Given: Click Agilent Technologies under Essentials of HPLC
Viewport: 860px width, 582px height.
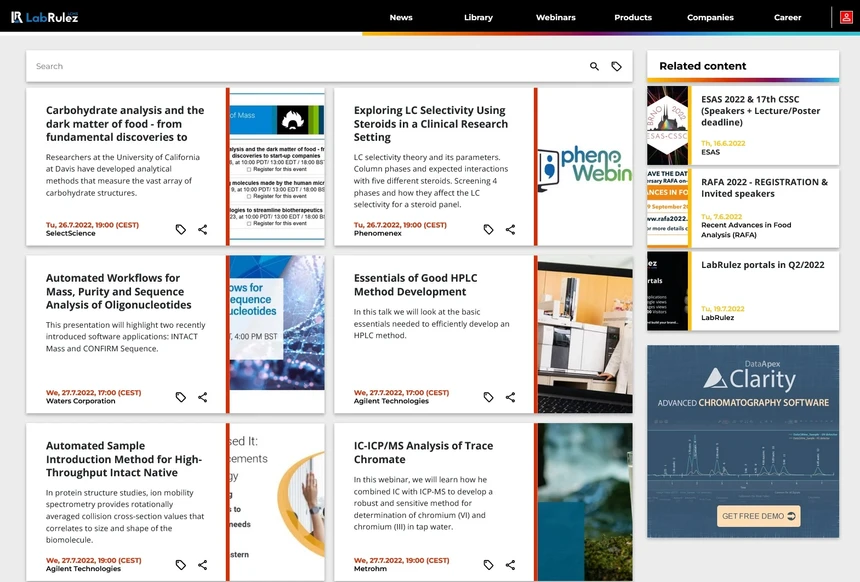Looking at the screenshot, I should tap(391, 402).
